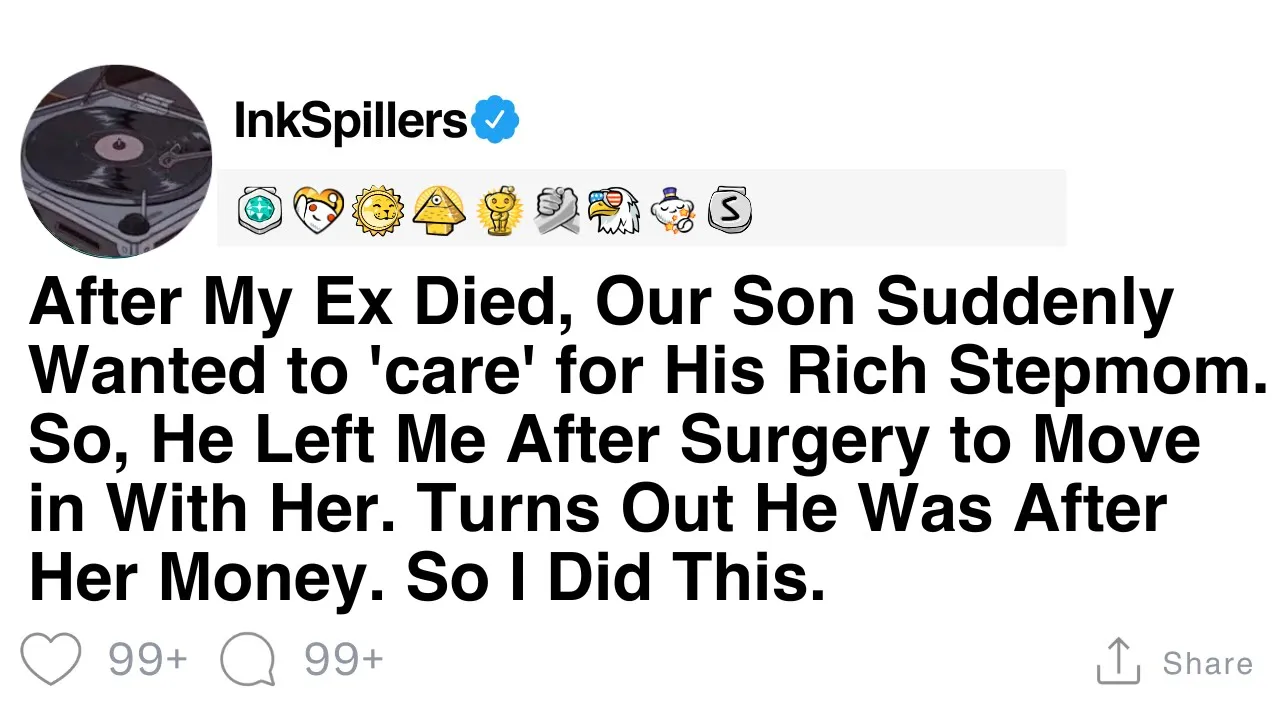
Task: Select the top-hat Snoo with stars award
Action: pyautogui.click(x=672, y=210)
